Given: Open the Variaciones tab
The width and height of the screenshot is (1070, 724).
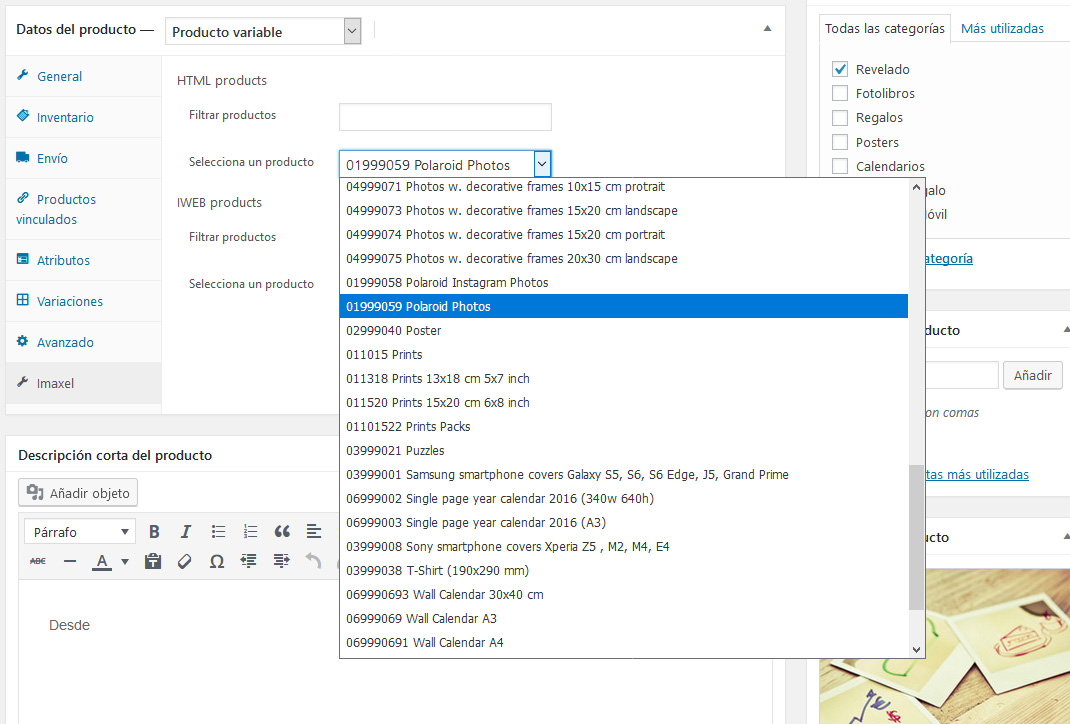Looking at the screenshot, I should click(69, 301).
